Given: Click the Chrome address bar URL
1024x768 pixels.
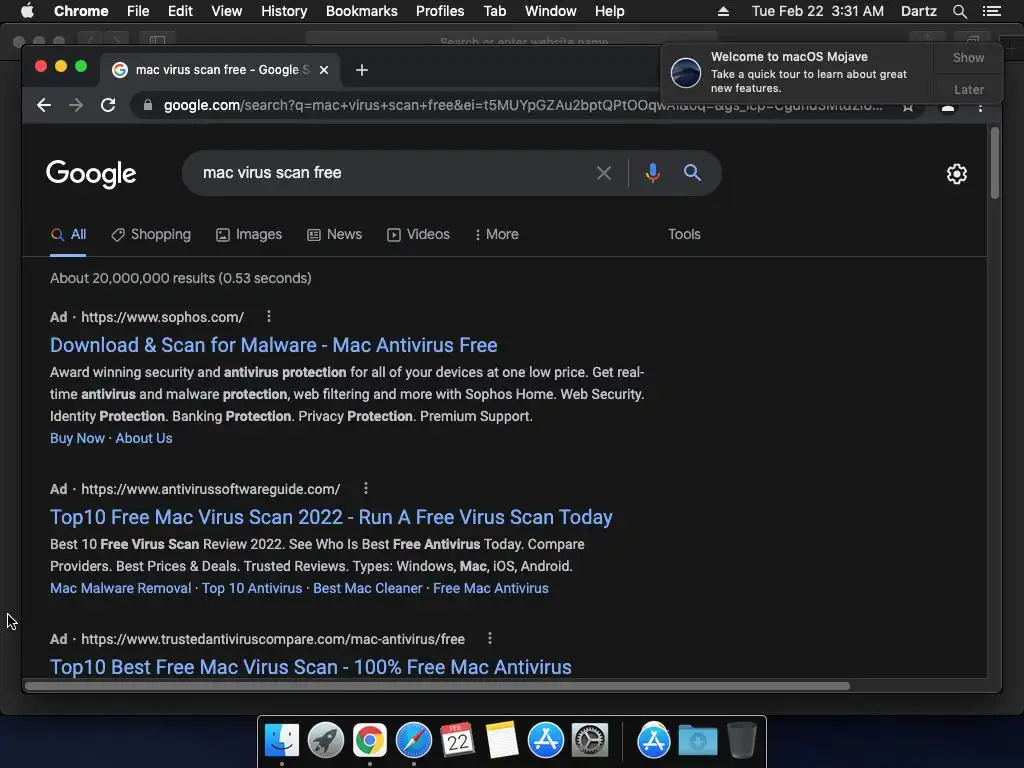Looking at the screenshot, I should [x=522, y=105].
